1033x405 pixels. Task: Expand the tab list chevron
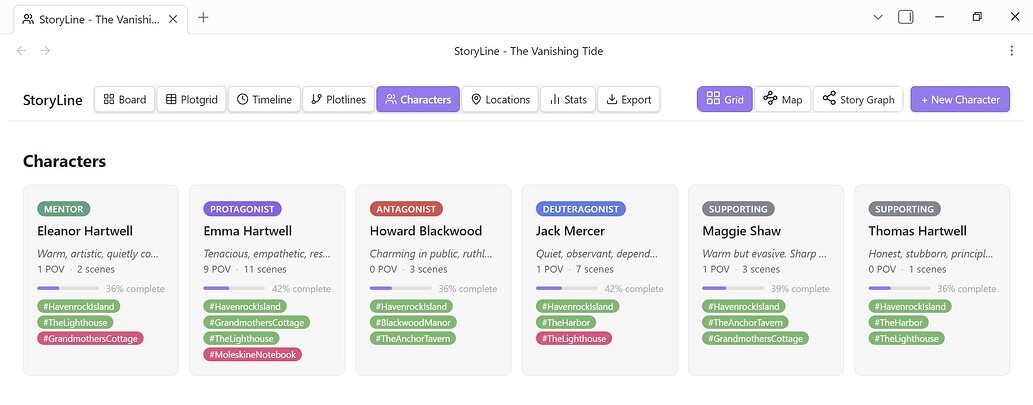coord(878,17)
